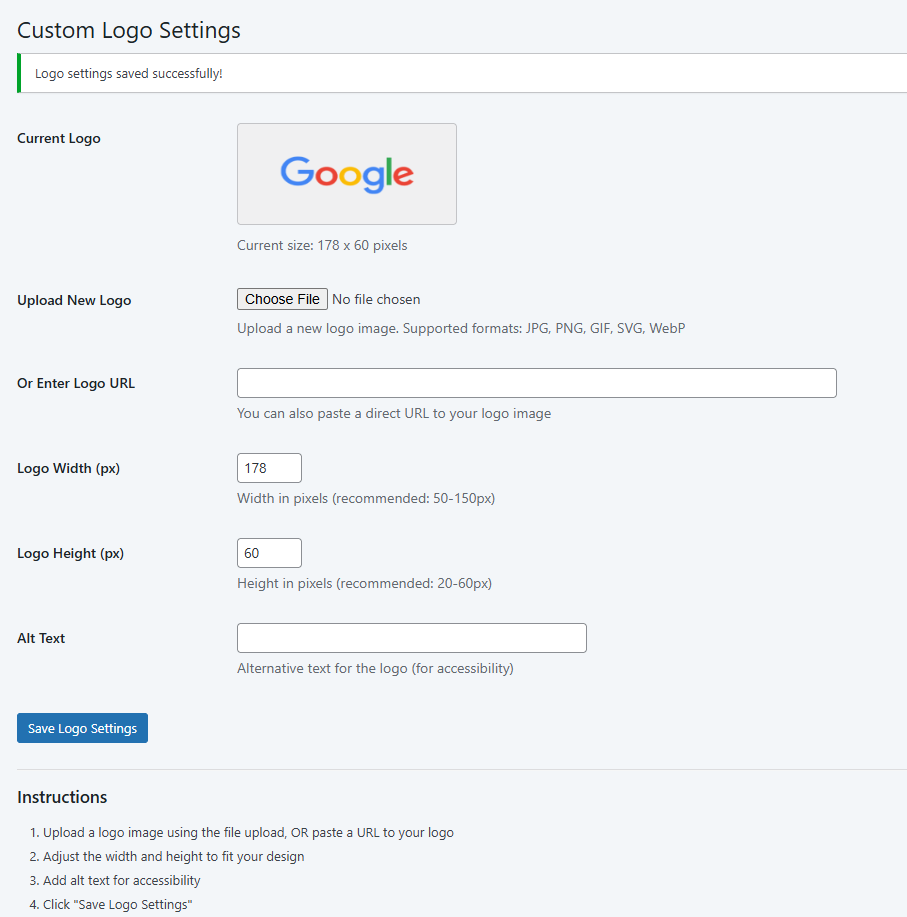Click the "Custom Logo Settings" page heading
The image size is (907, 917).
129,30
